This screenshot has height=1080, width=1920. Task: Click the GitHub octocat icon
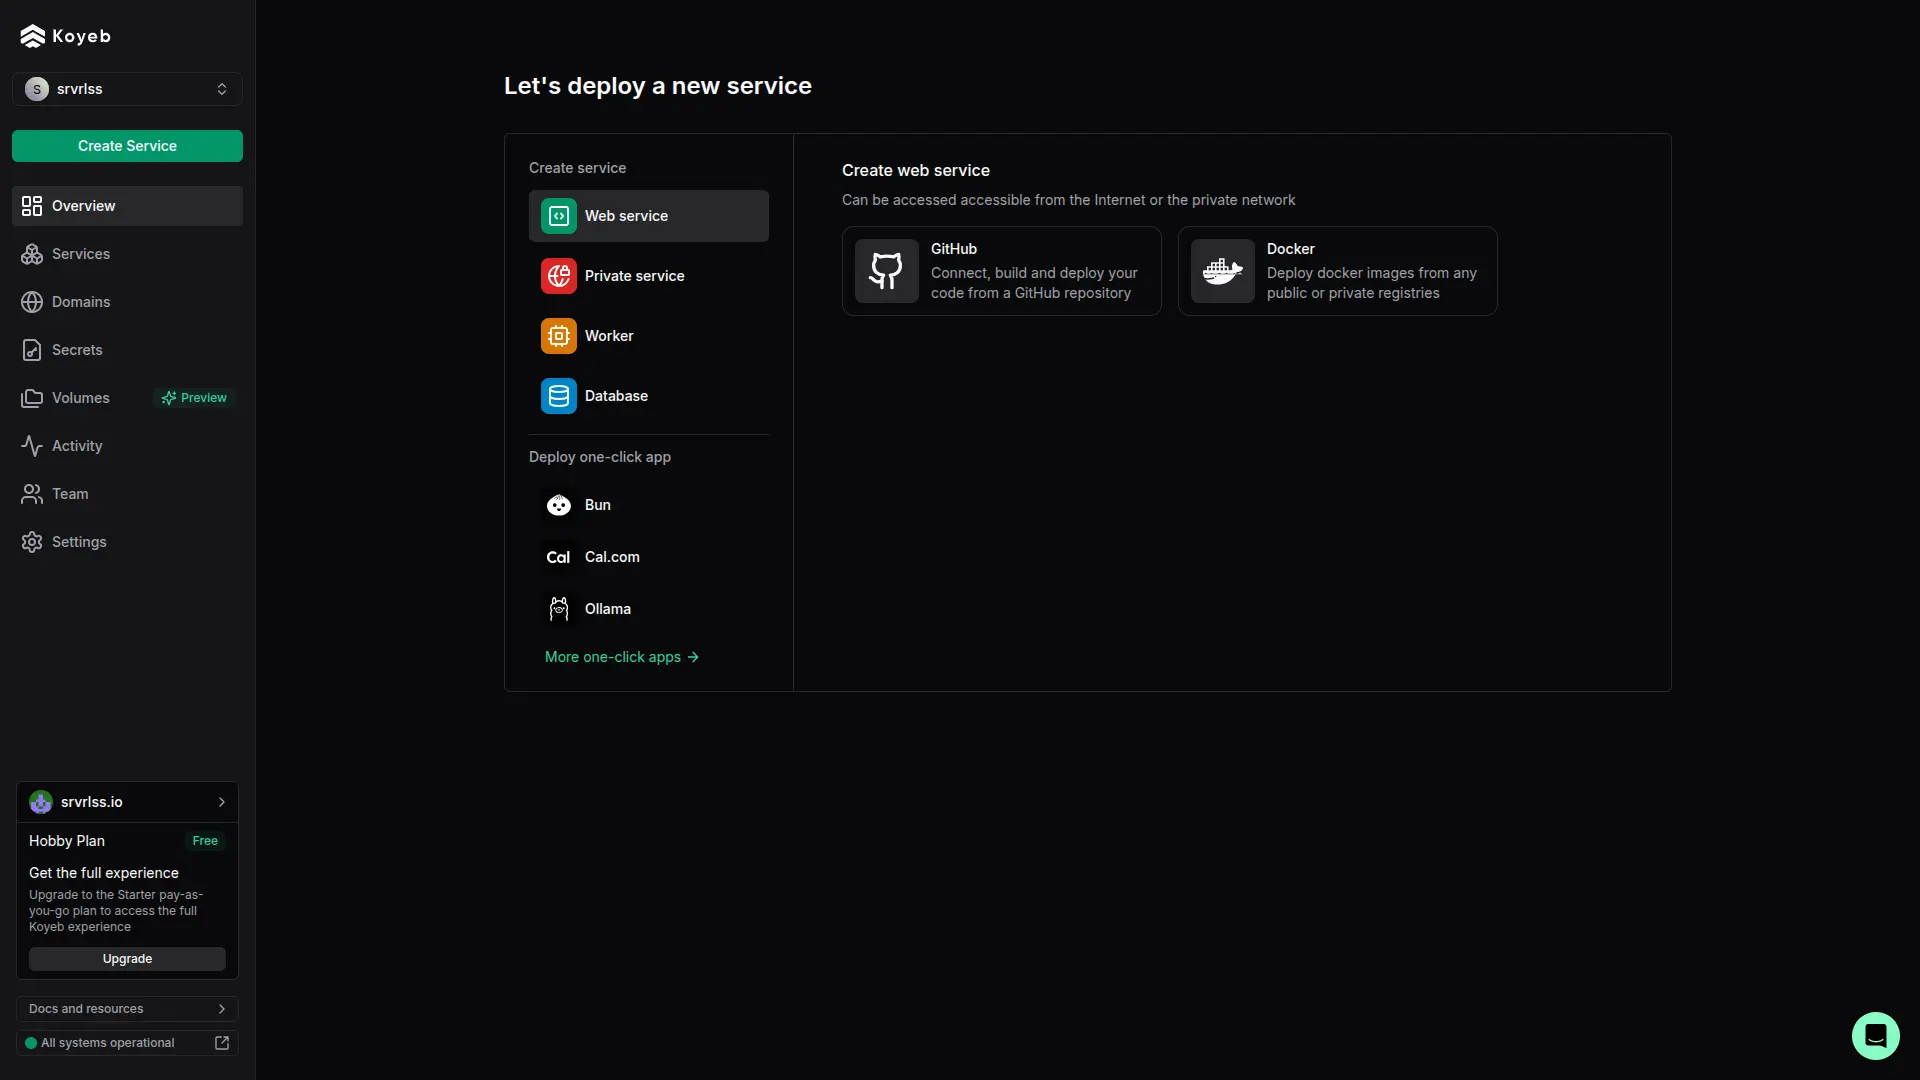887,271
